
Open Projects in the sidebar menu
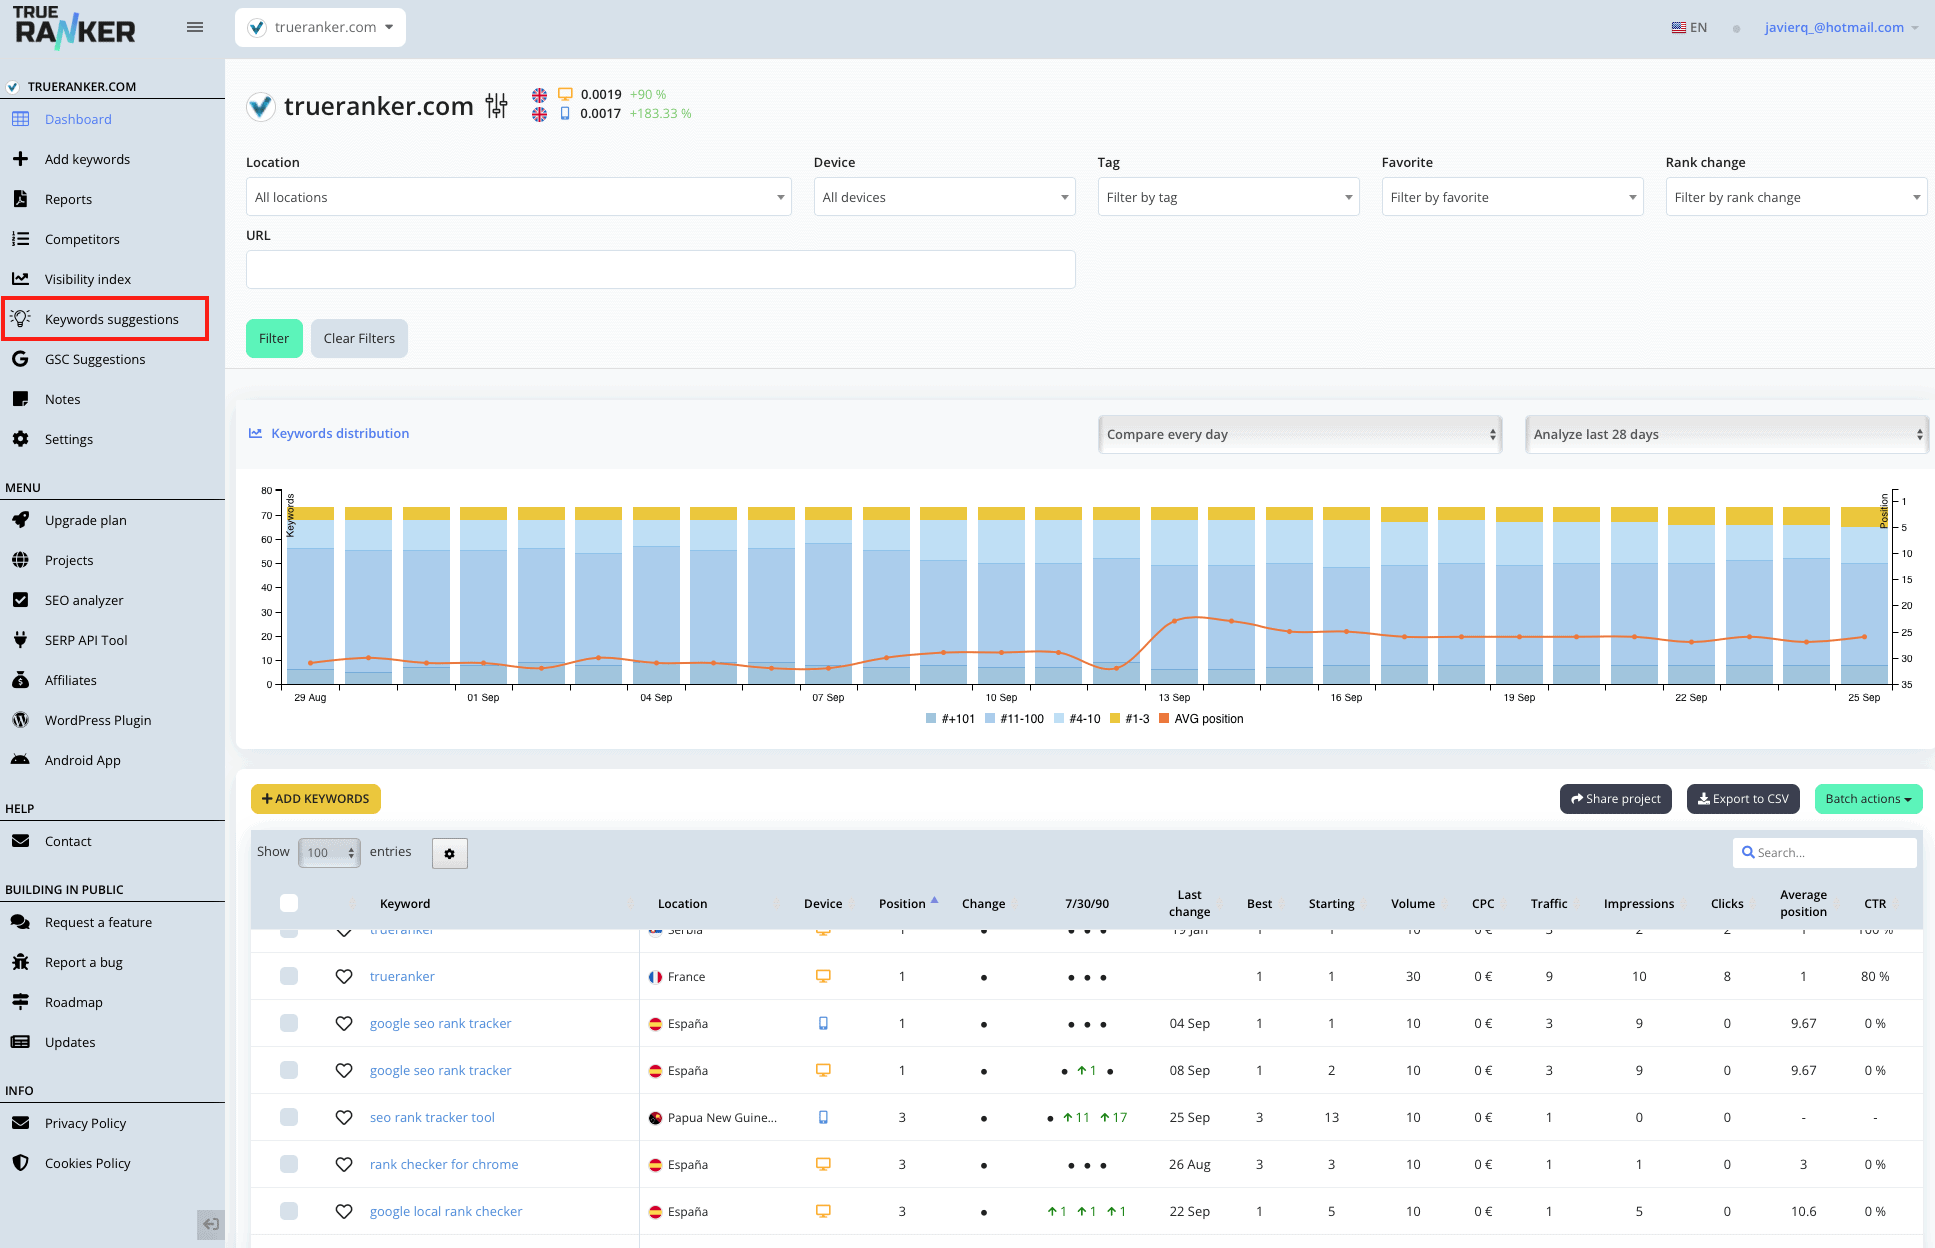[69, 560]
